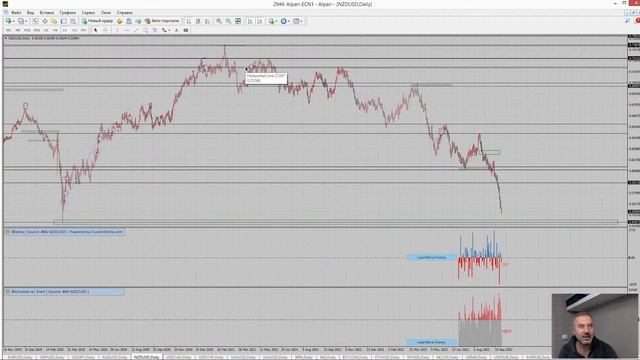The height and width of the screenshot is (360, 640).
Task: Open the Indicators list icon
Action: point(271,21)
